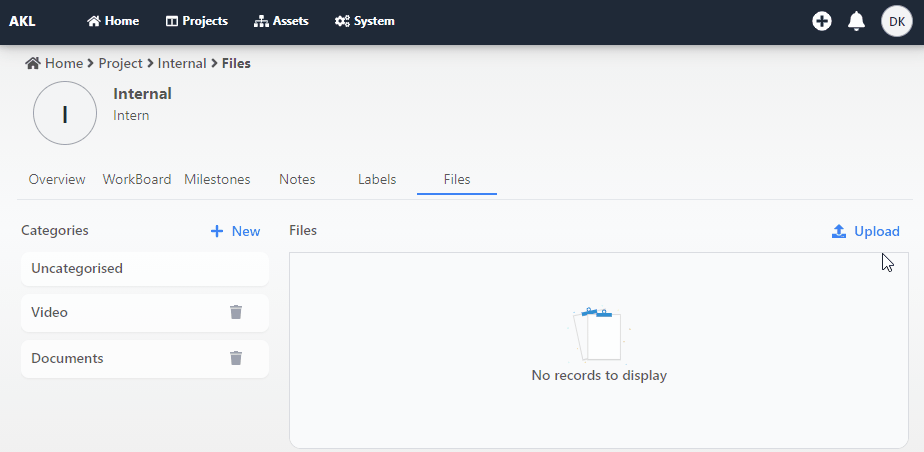Select the Video category
The image size is (924, 452).
tap(145, 312)
